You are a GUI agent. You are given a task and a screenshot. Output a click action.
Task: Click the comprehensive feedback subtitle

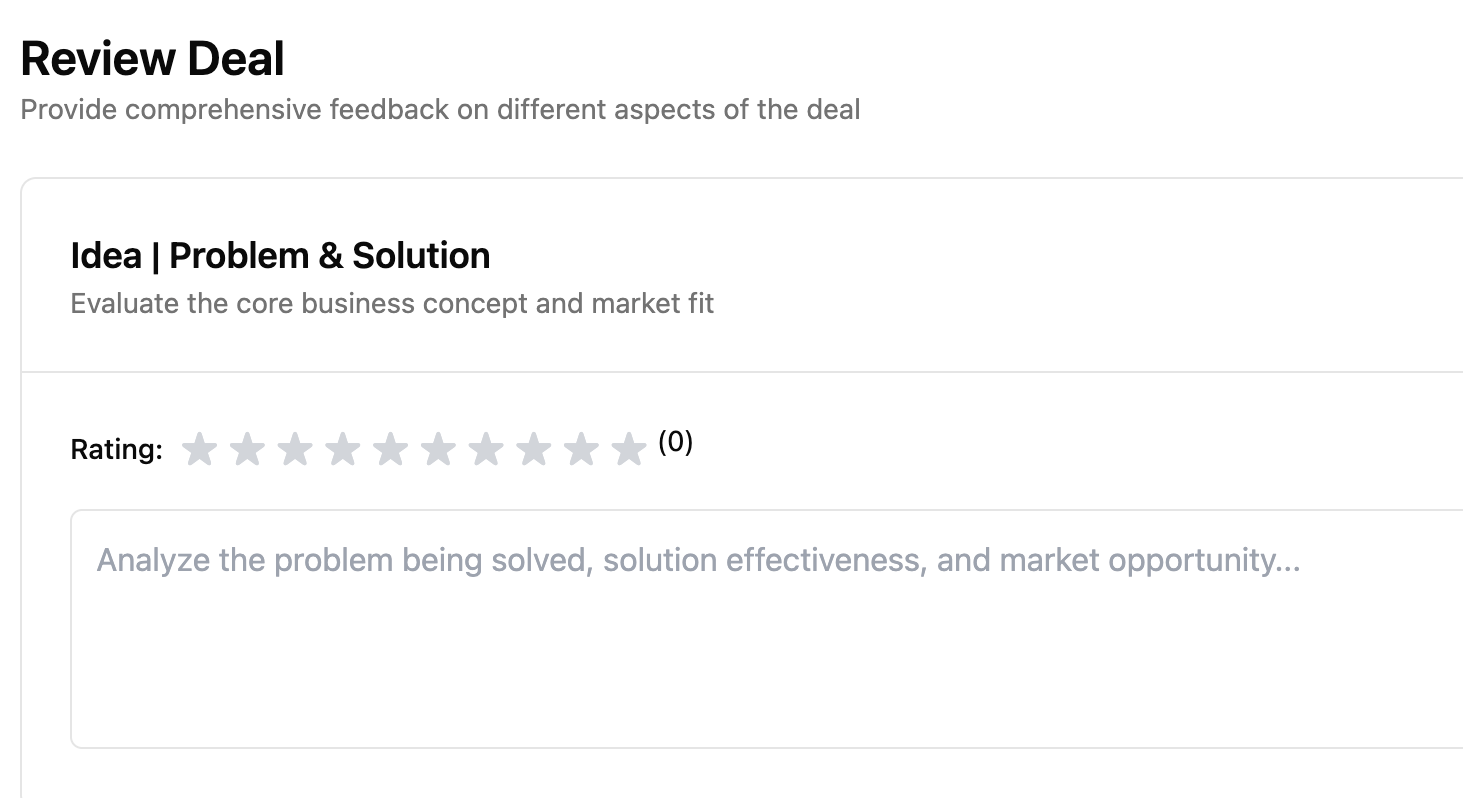440,109
